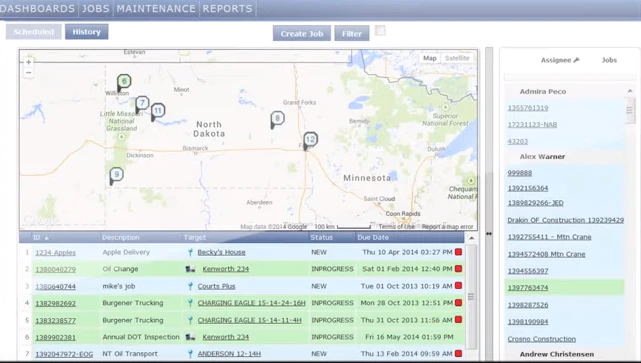Click map marker numbered 8
Screen dimensions: 641x363
click(277, 120)
